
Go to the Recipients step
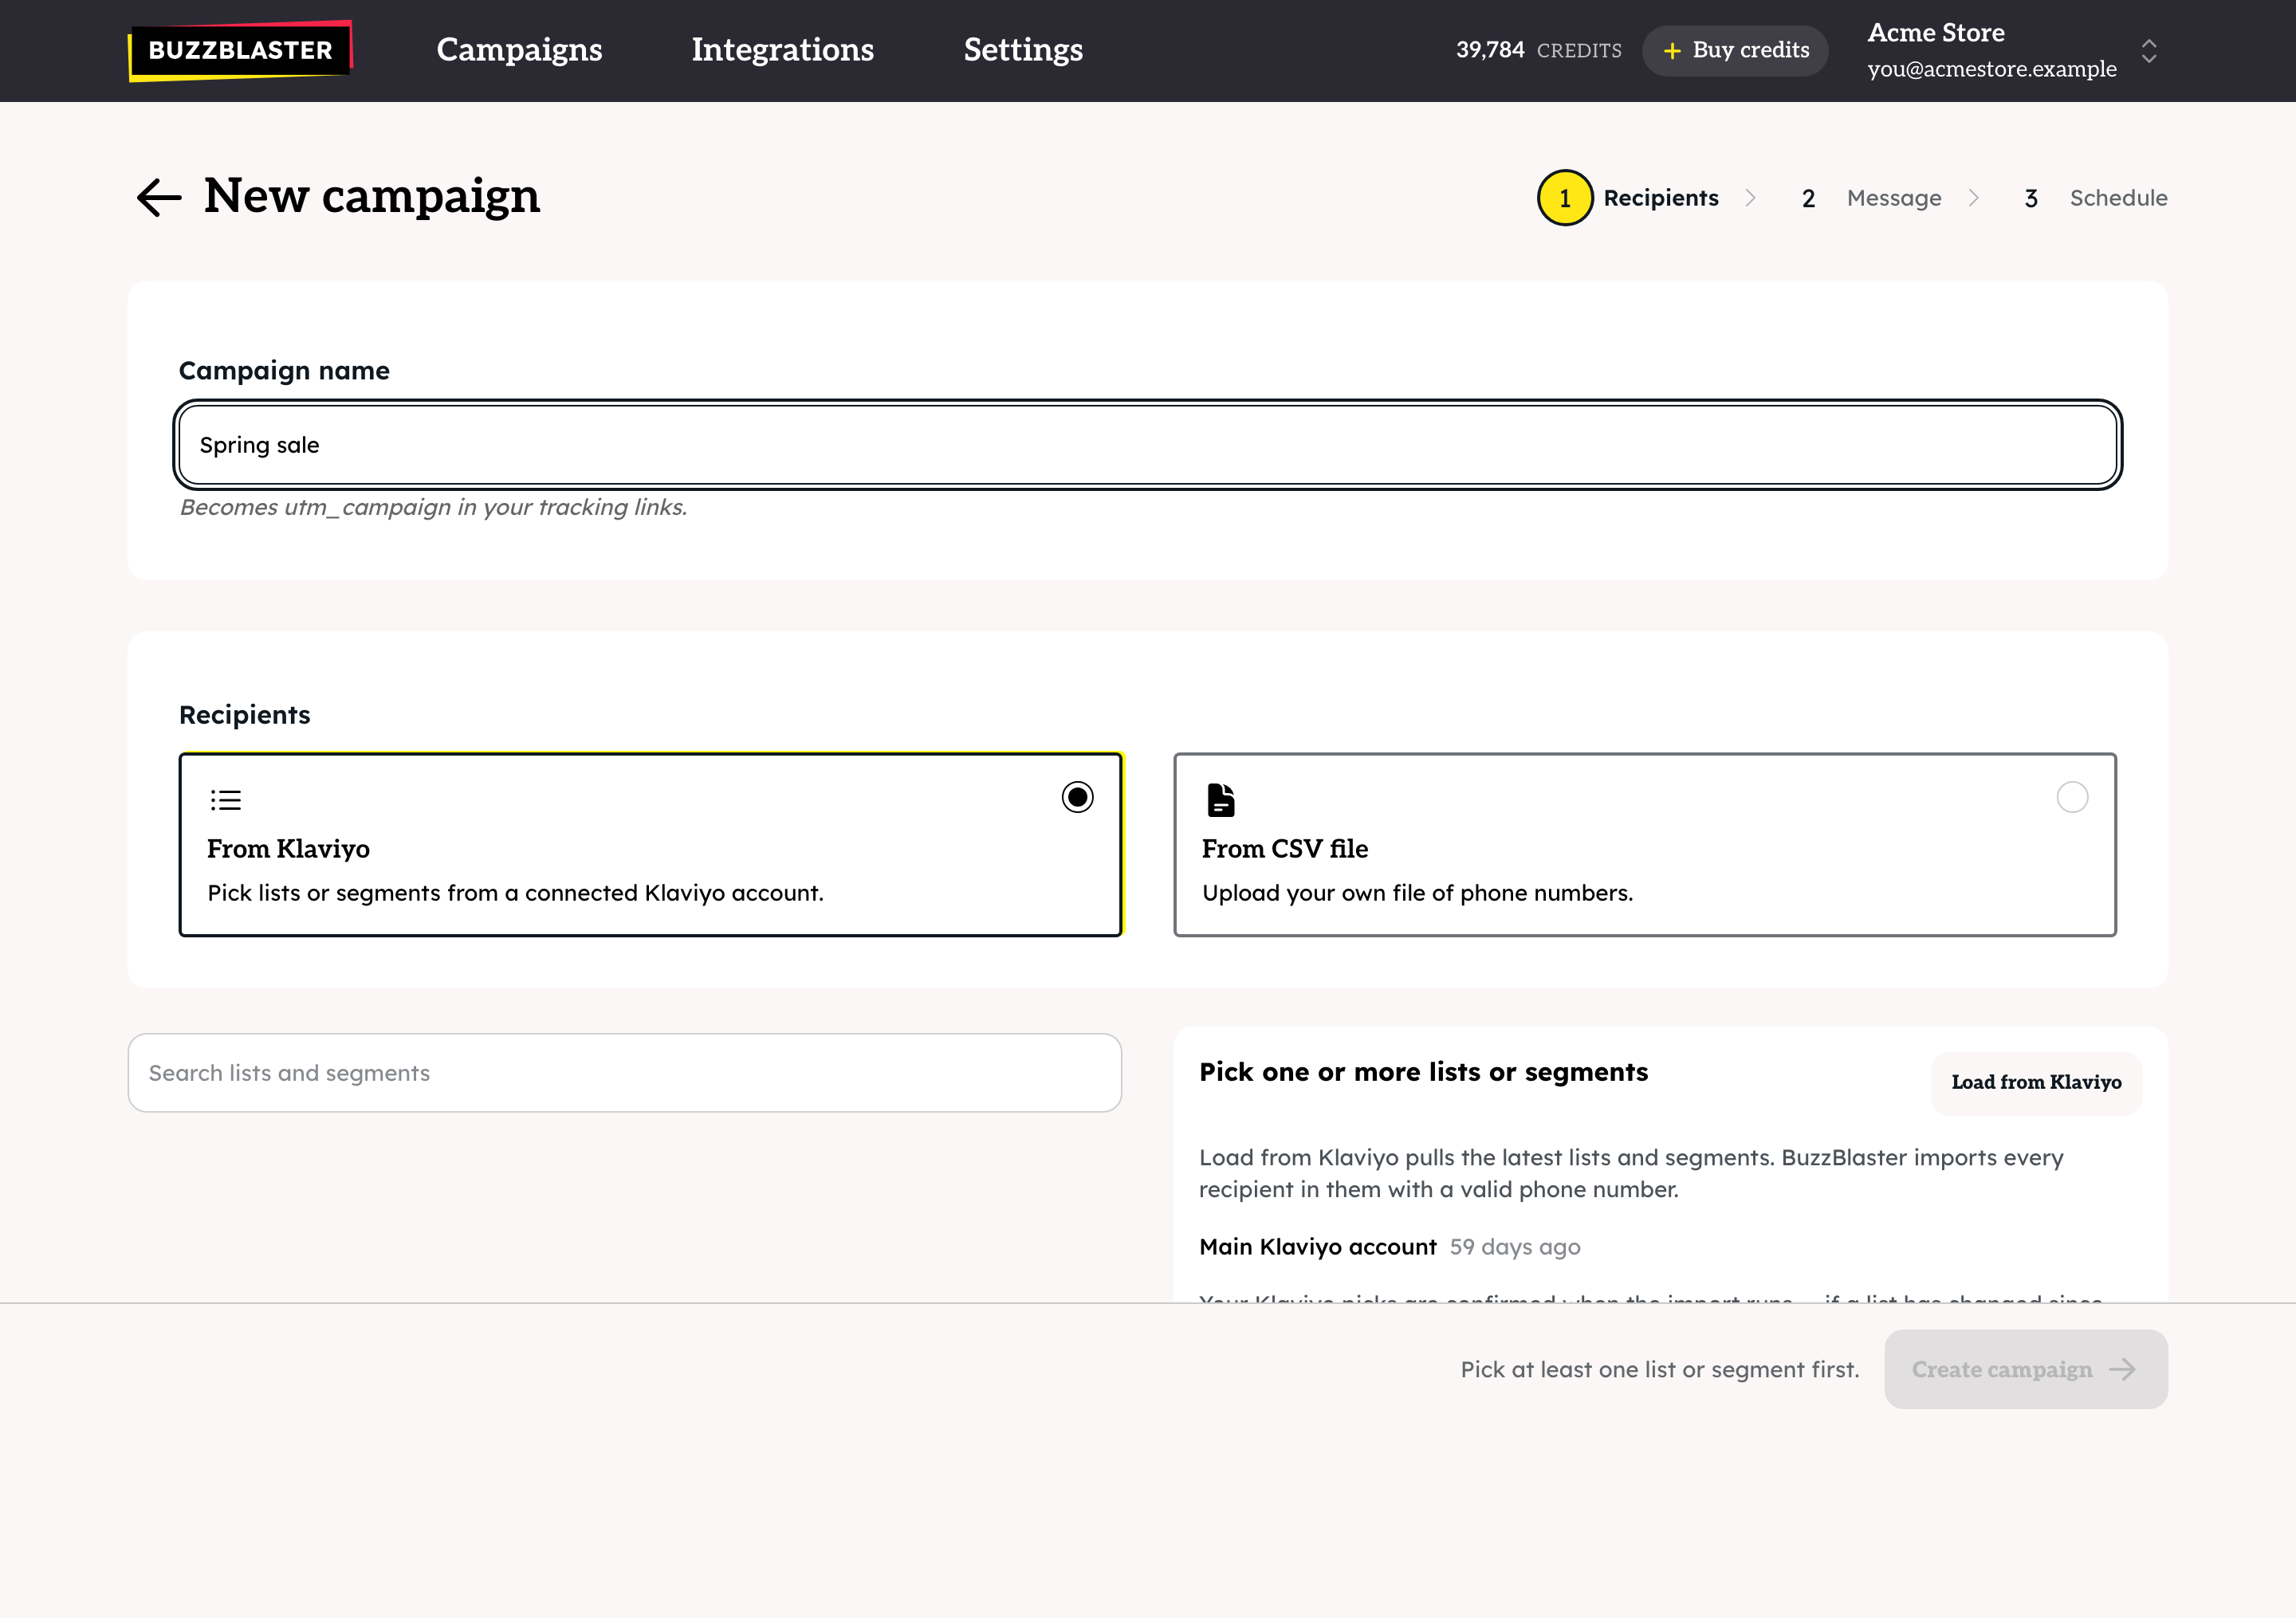1661,198
